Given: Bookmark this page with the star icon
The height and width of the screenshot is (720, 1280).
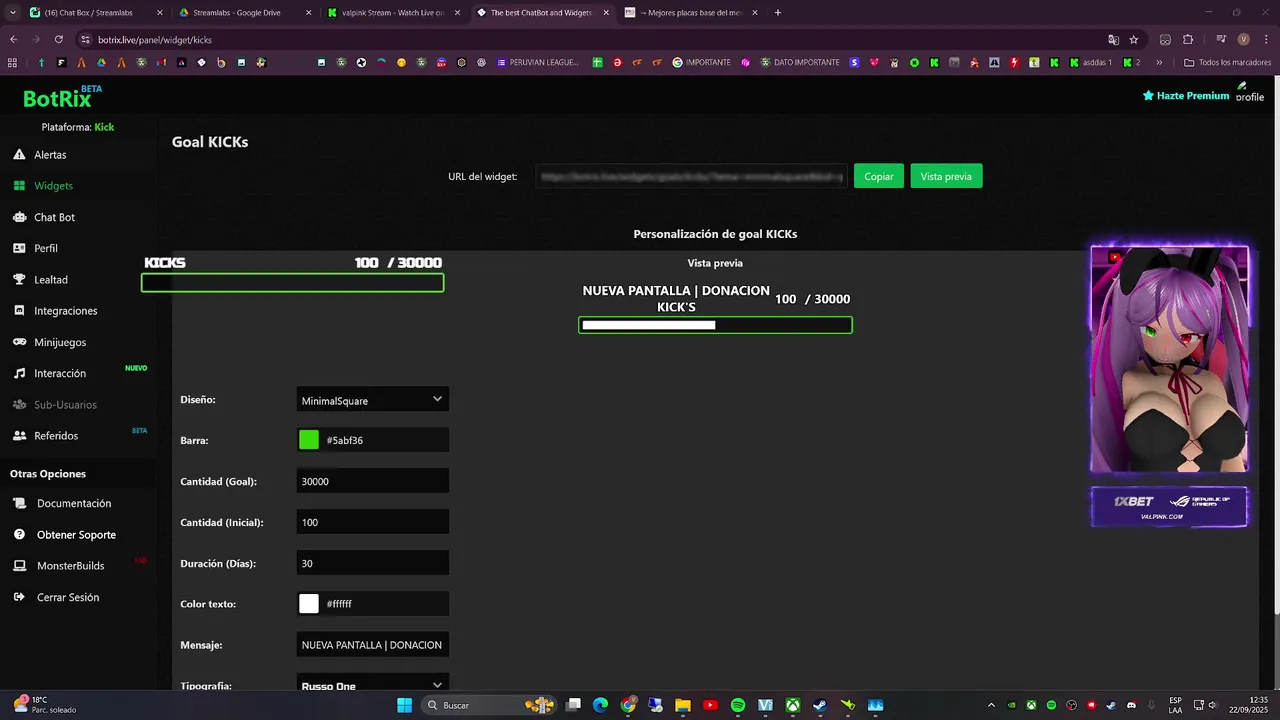Looking at the screenshot, I should [x=1134, y=40].
